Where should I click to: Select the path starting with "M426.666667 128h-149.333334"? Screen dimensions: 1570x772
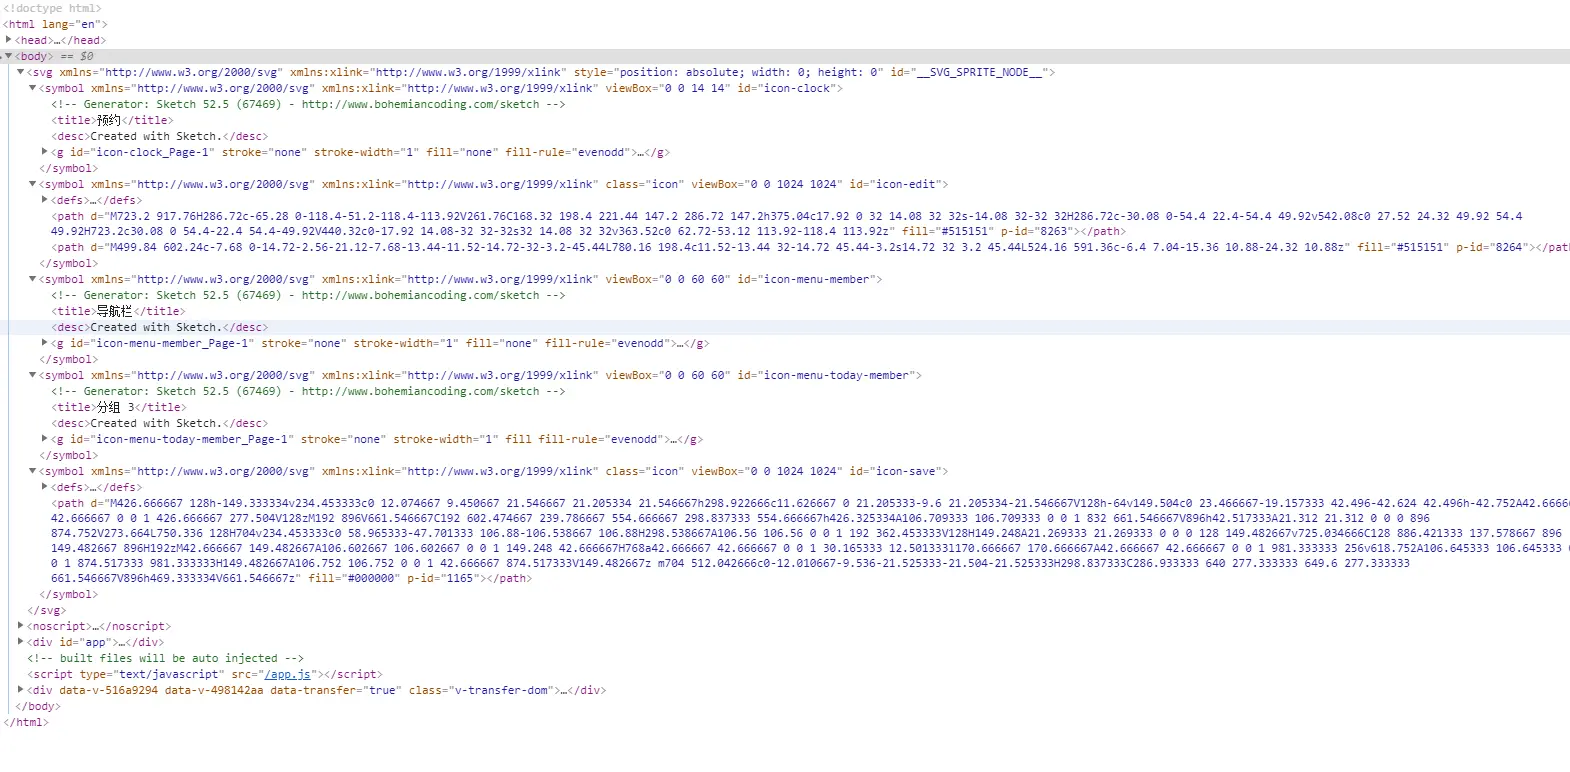[x=810, y=541]
